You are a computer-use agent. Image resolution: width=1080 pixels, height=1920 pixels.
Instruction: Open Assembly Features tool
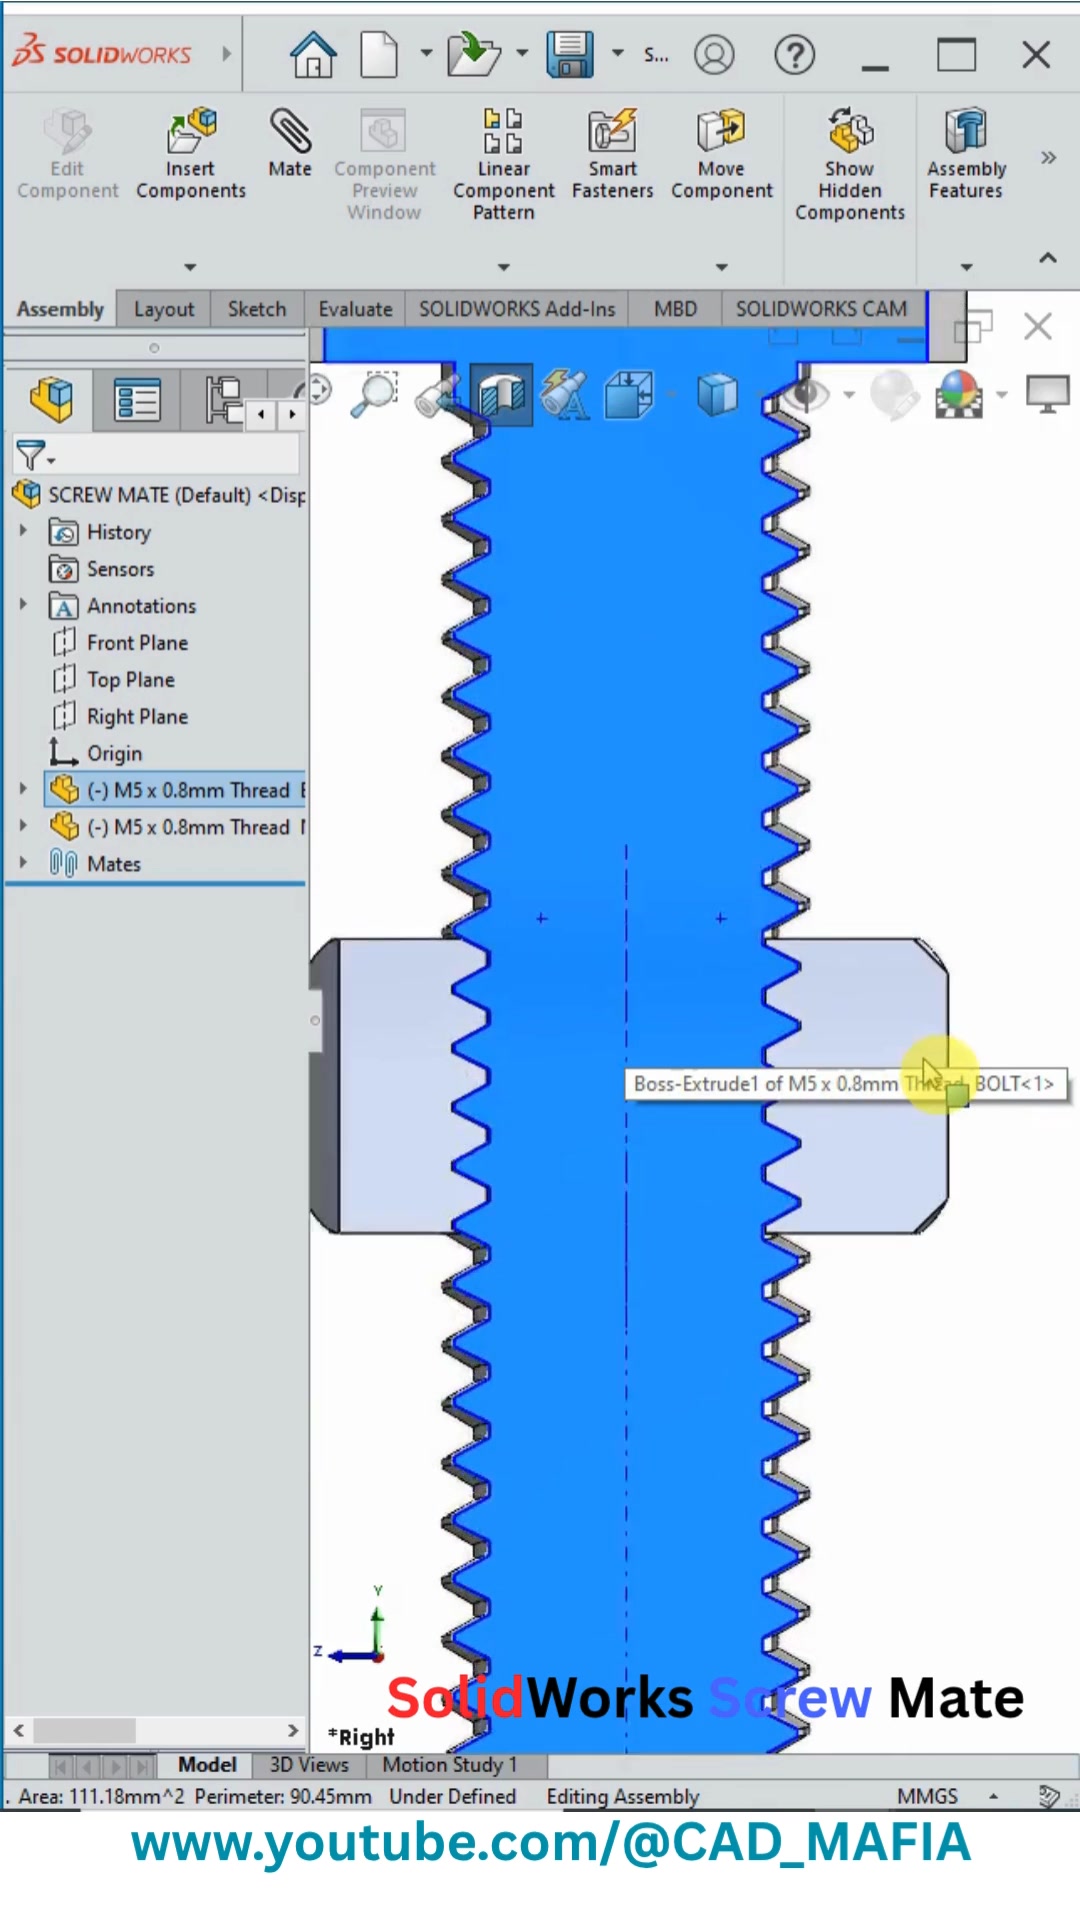click(966, 154)
